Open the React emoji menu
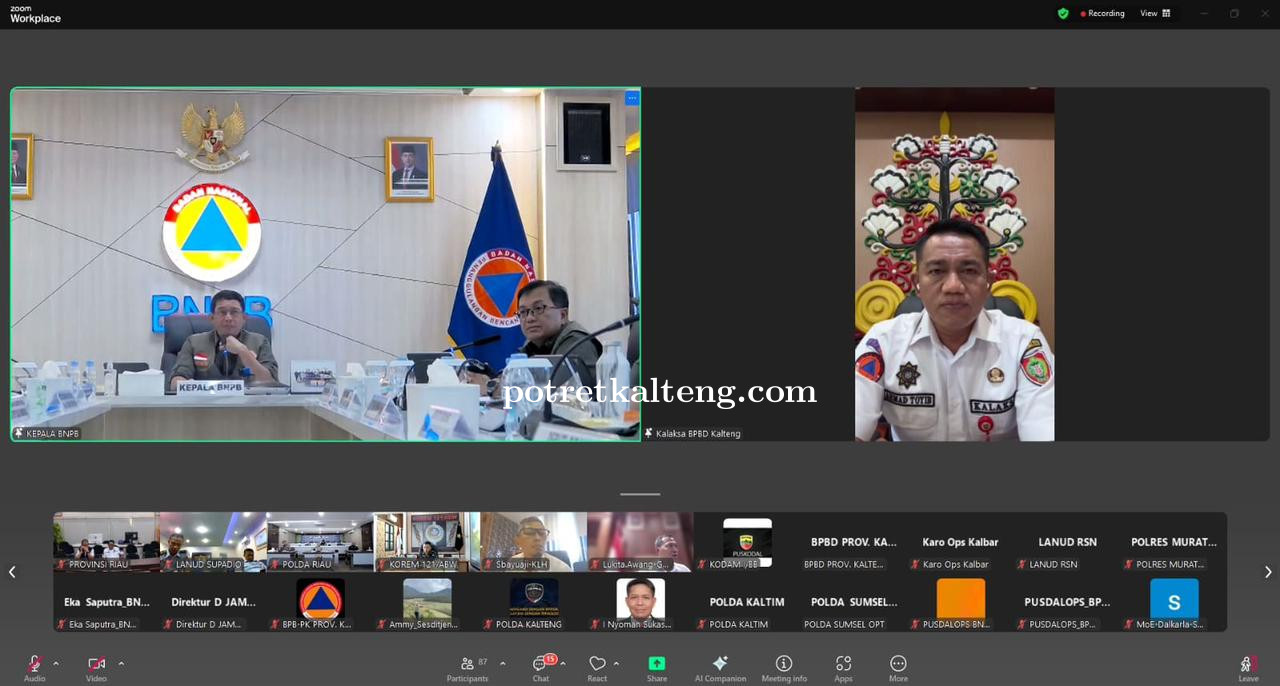 597,665
